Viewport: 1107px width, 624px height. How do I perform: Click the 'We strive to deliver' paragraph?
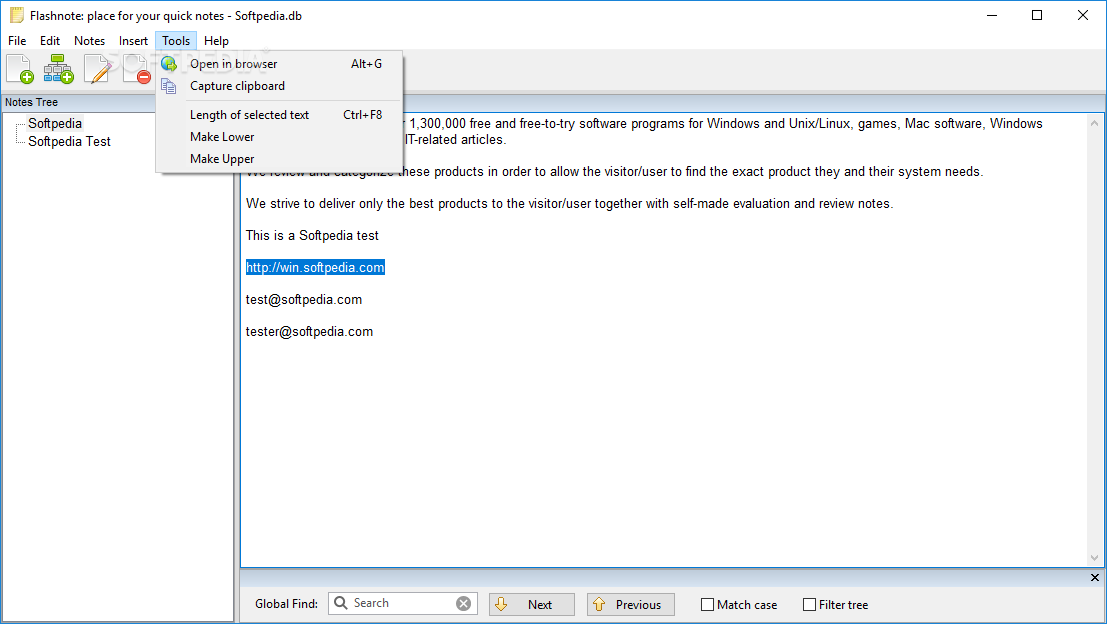pyautogui.click(x=569, y=204)
